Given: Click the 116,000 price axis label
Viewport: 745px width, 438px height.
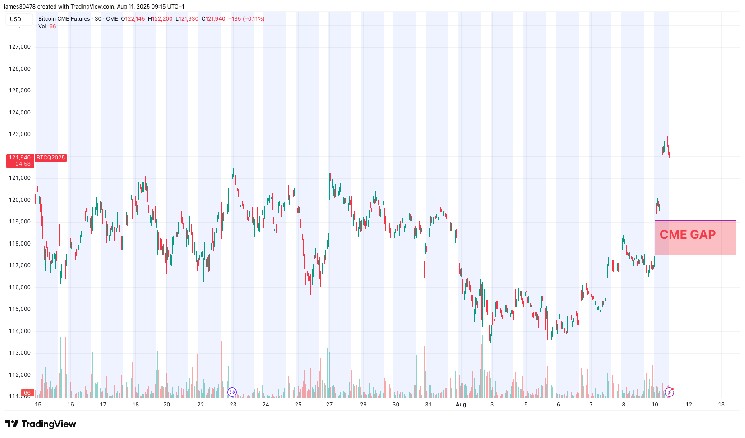Looking at the screenshot, I should coord(19,287).
